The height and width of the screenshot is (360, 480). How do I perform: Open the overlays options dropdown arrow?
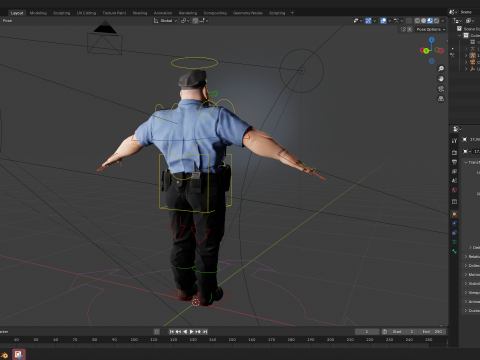point(389,21)
